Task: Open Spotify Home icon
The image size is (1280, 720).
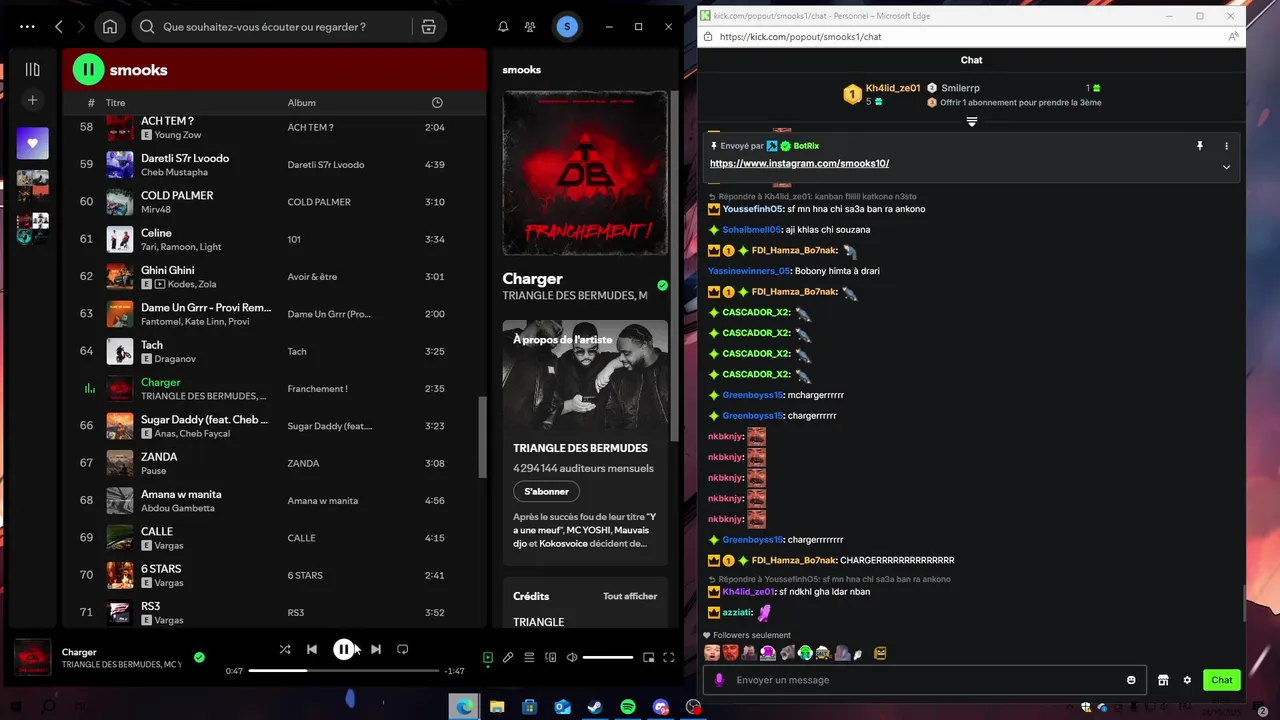Action: click(x=110, y=27)
